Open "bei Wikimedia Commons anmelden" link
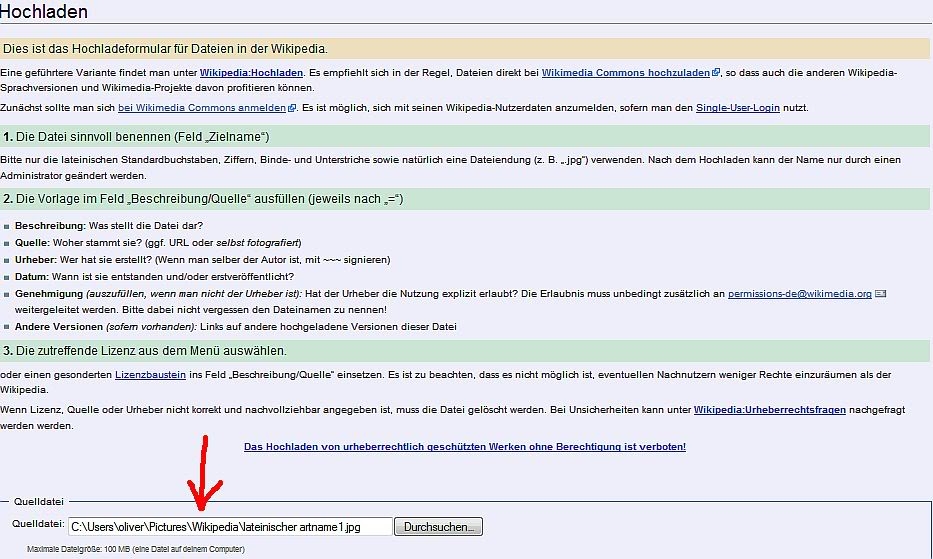The height and width of the screenshot is (559, 933). pos(201,108)
